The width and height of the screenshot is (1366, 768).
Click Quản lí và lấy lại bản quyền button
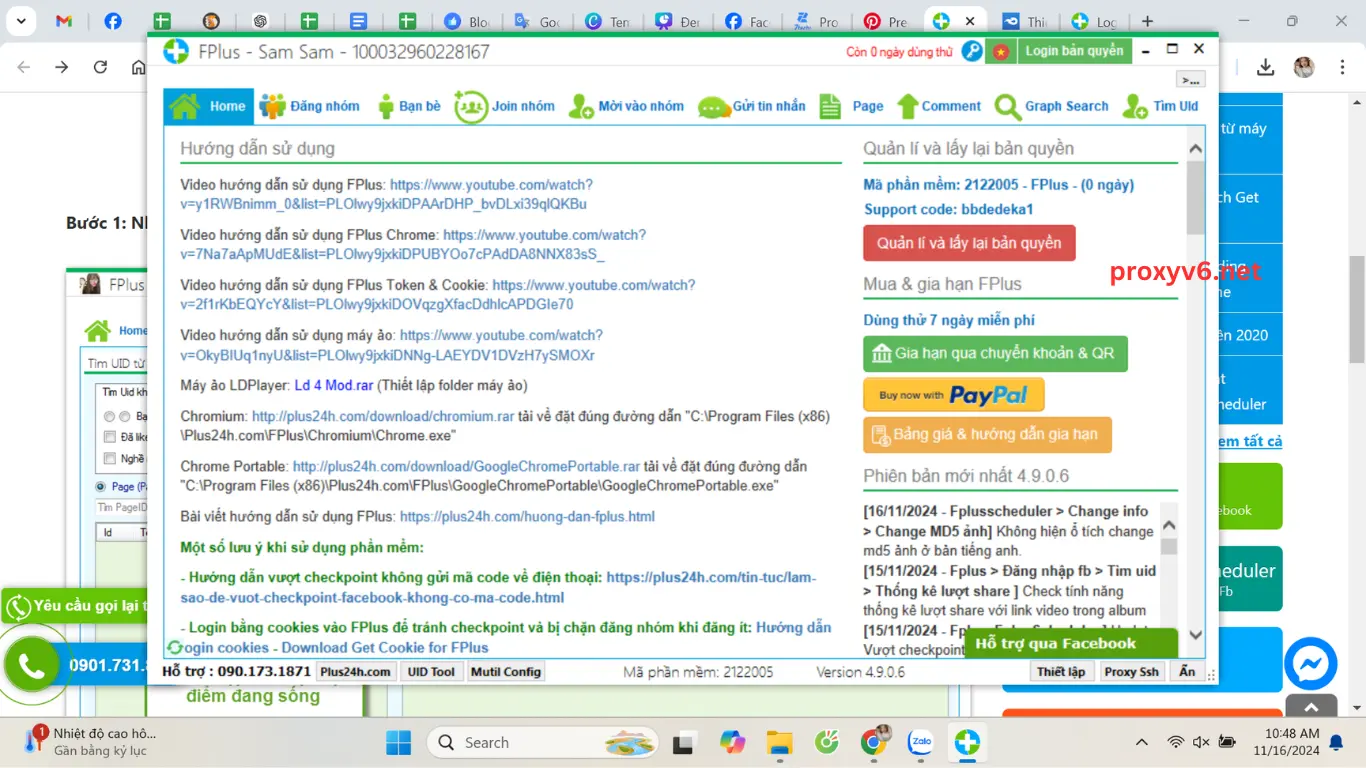[969, 243]
